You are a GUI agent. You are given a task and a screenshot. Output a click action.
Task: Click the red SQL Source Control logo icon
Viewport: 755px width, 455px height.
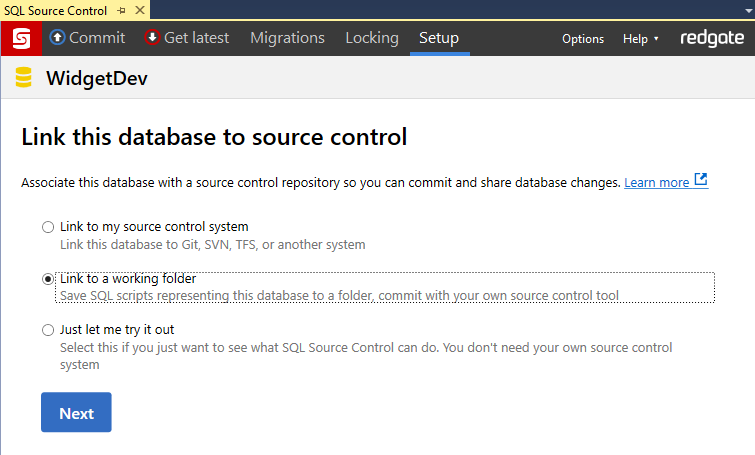[19, 39]
